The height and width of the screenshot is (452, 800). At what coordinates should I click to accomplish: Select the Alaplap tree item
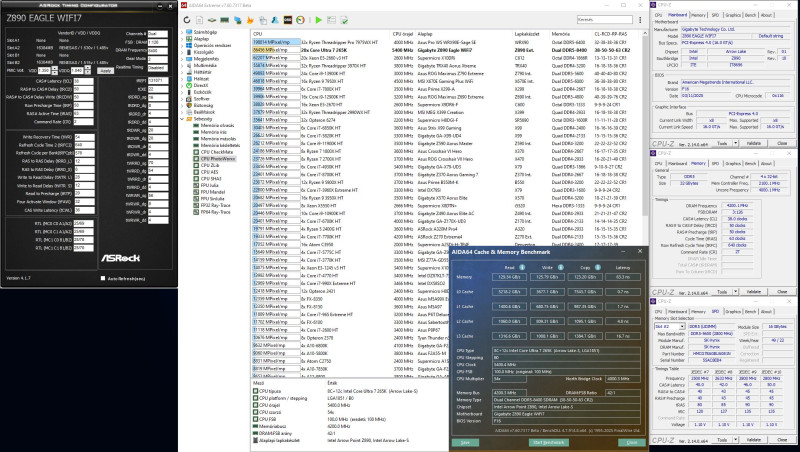[201, 39]
